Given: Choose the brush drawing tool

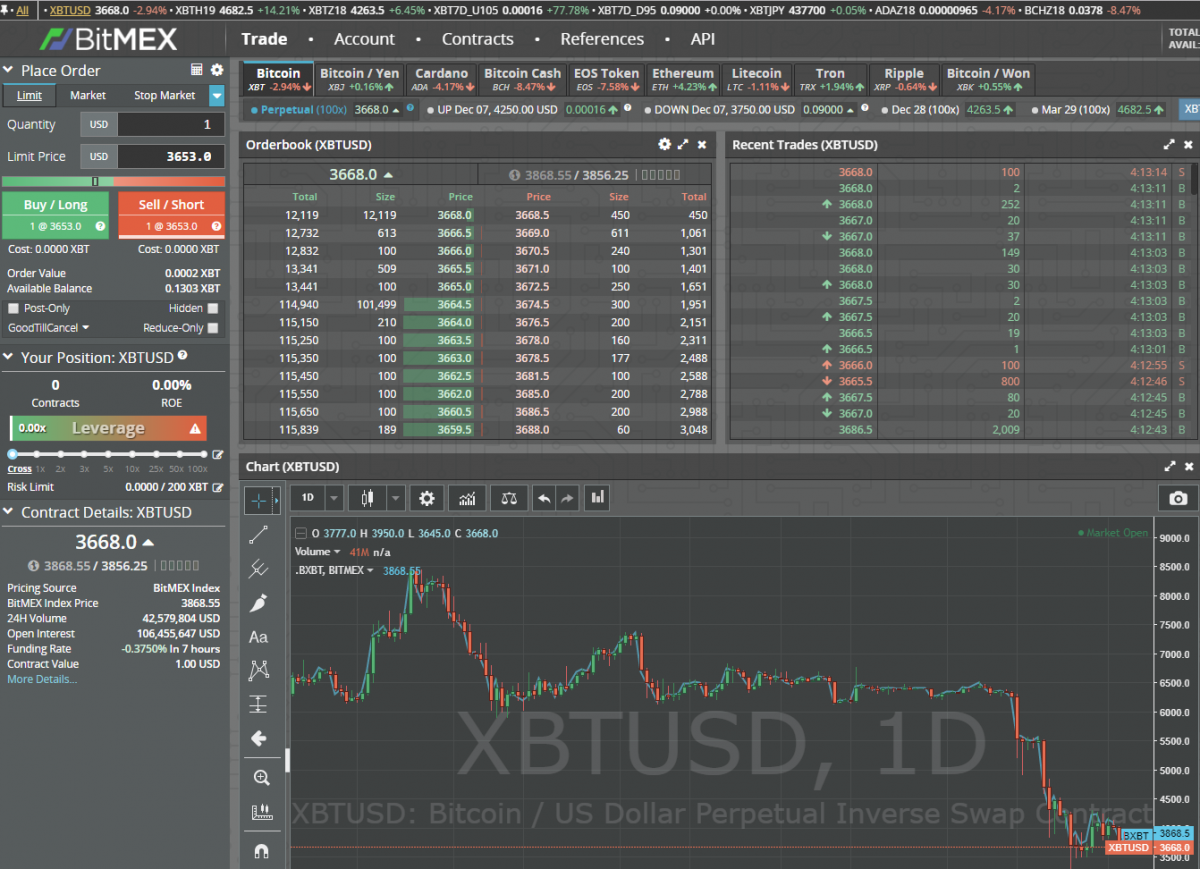Looking at the screenshot, I should (258, 603).
